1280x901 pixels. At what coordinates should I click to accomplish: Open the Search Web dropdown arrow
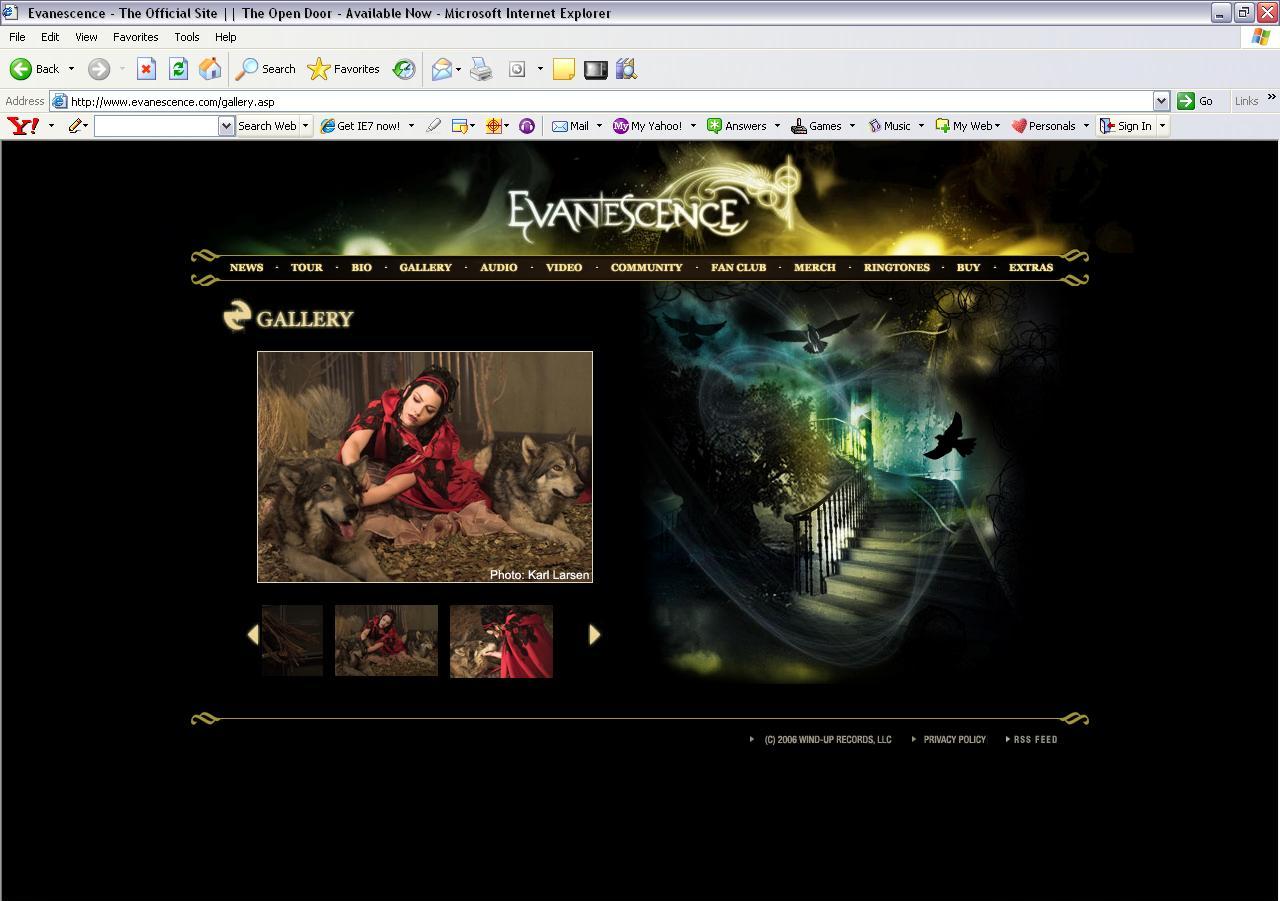point(306,126)
